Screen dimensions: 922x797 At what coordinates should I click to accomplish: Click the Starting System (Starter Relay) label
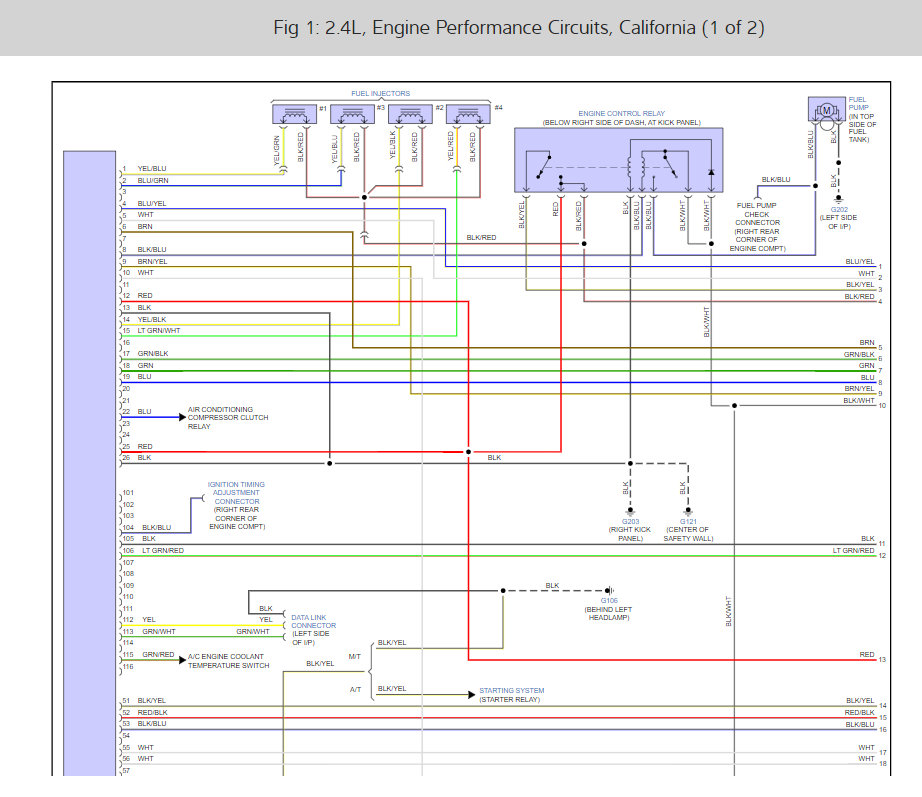(x=510, y=695)
